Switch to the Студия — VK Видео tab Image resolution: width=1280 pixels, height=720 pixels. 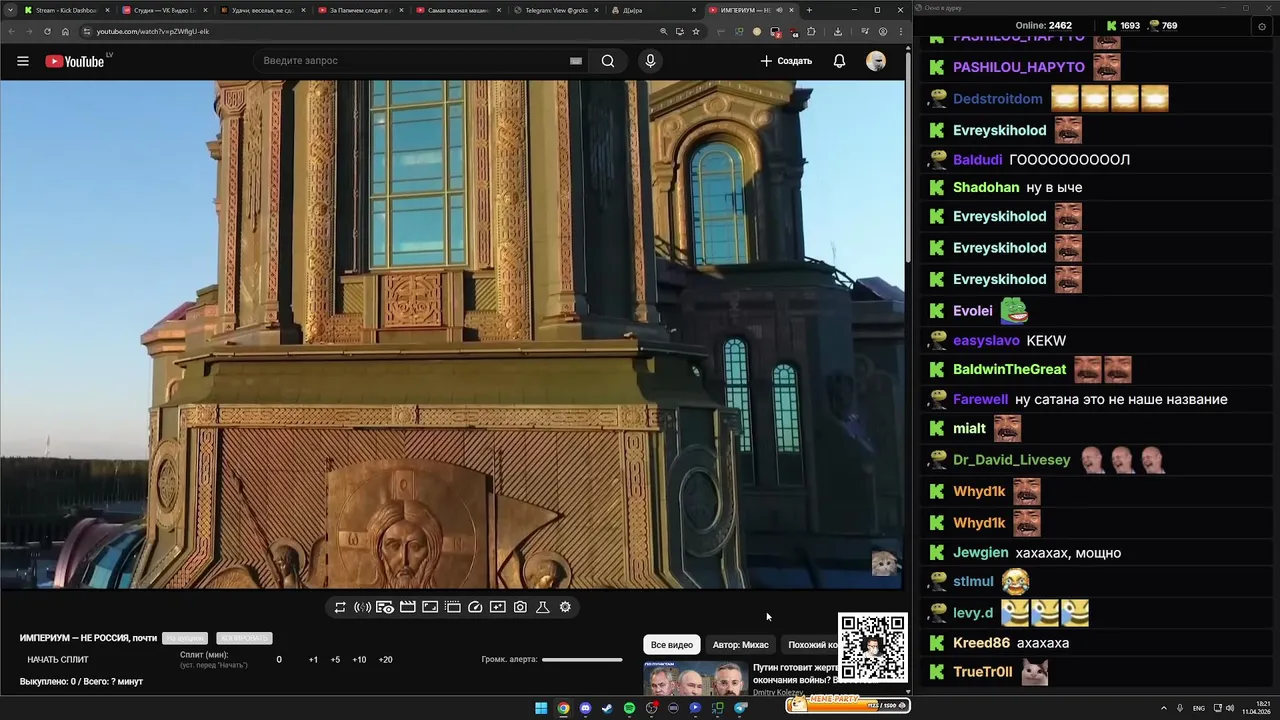(163, 10)
